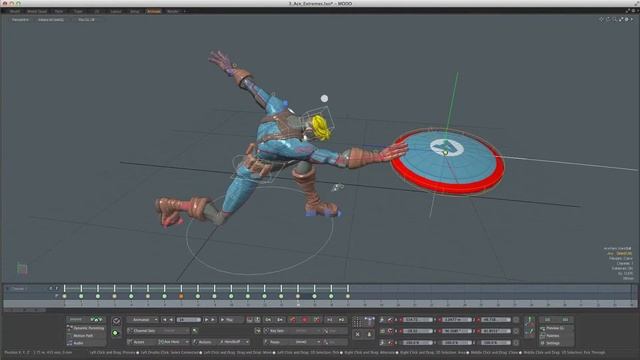Click the Poses button
The height and width of the screenshot is (360, 640).
point(278,342)
